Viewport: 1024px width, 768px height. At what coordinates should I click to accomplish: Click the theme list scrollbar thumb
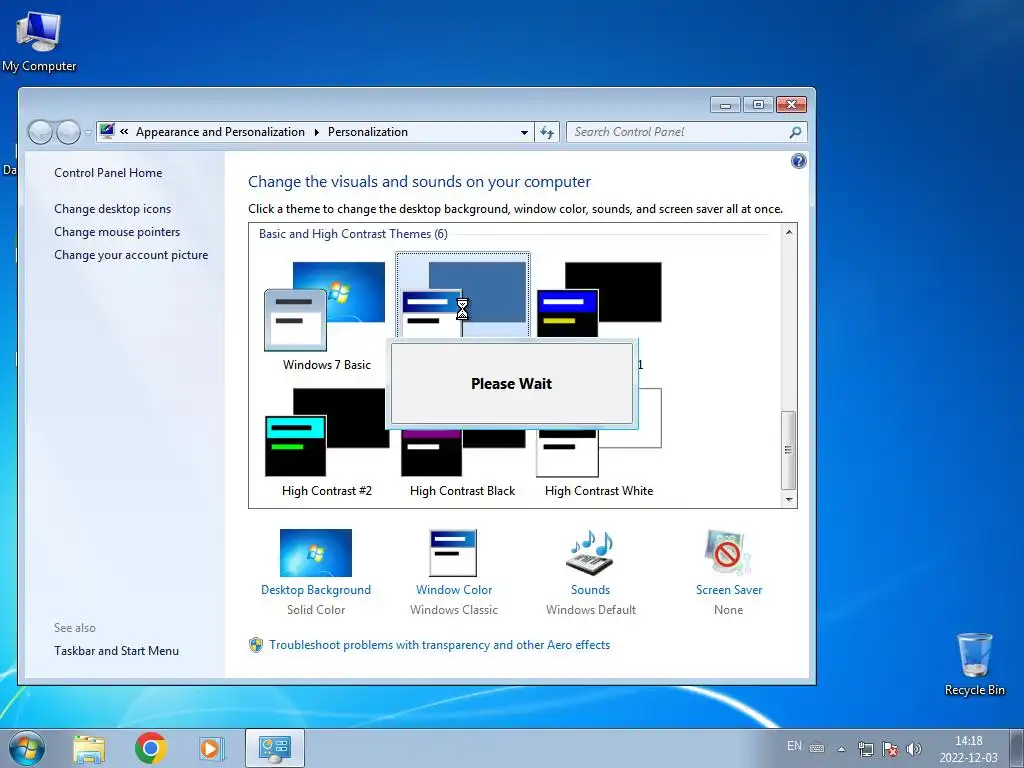(x=788, y=450)
